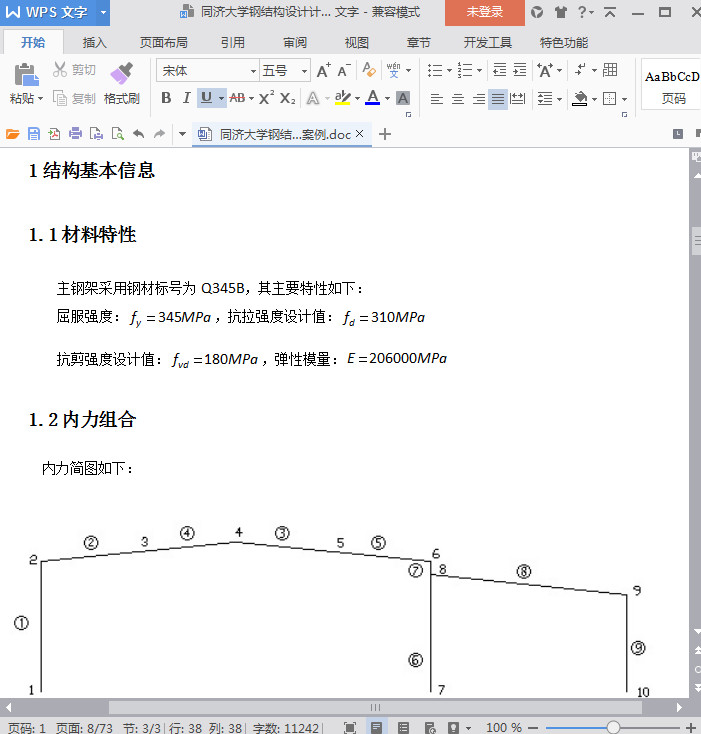
Task: Click the 100 % zoom level
Action: [504, 727]
